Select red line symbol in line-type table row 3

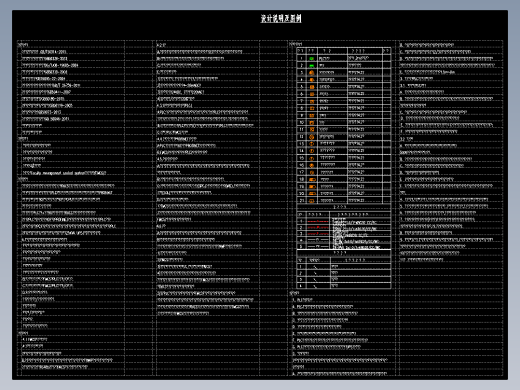pyautogui.click(x=318, y=234)
